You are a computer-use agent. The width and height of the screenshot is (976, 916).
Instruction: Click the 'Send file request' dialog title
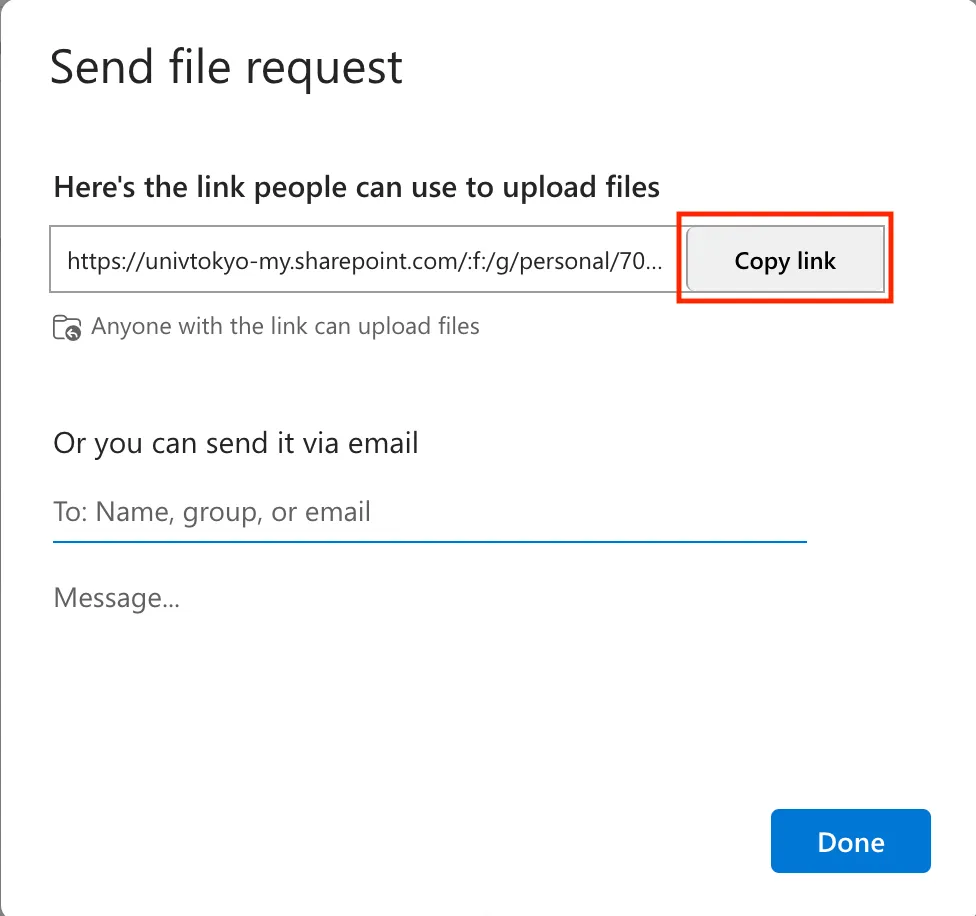pos(226,67)
